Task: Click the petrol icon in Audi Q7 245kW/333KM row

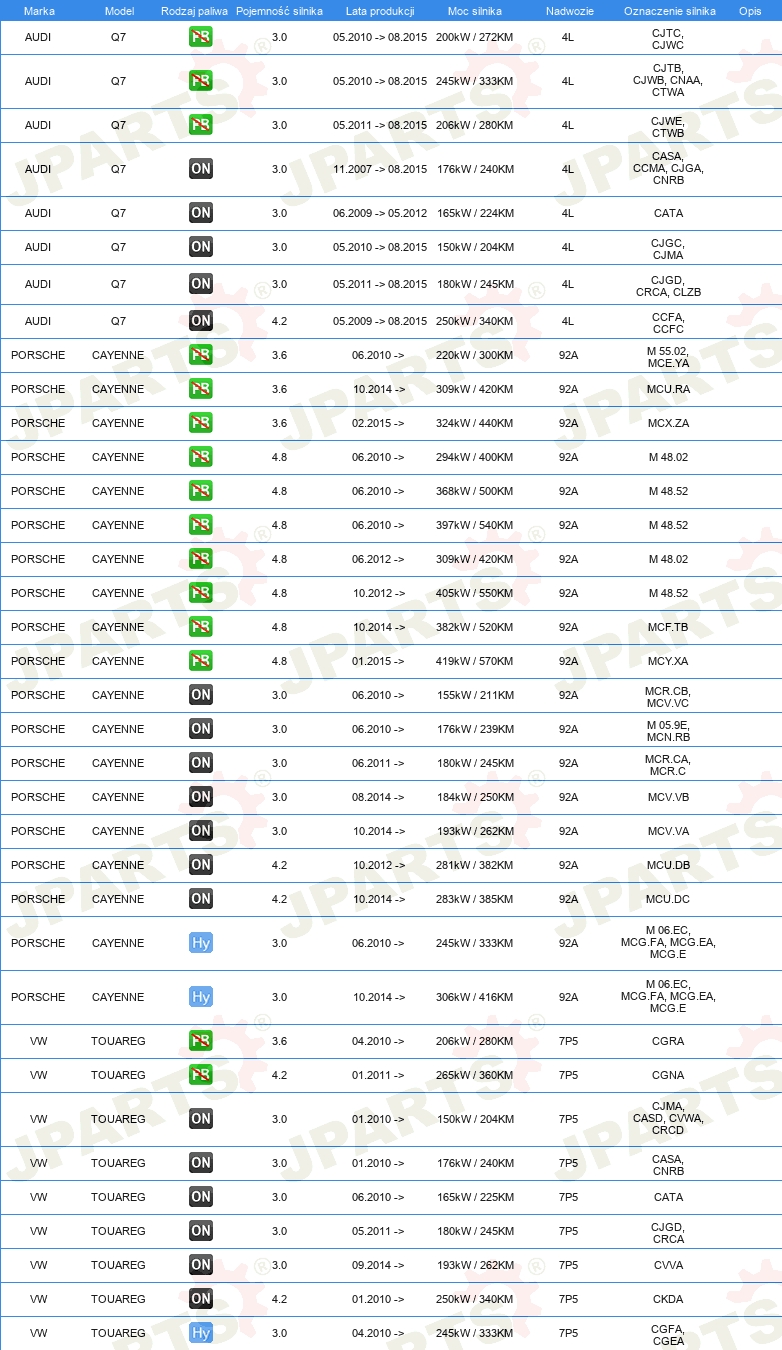Action: pyautogui.click(x=201, y=81)
